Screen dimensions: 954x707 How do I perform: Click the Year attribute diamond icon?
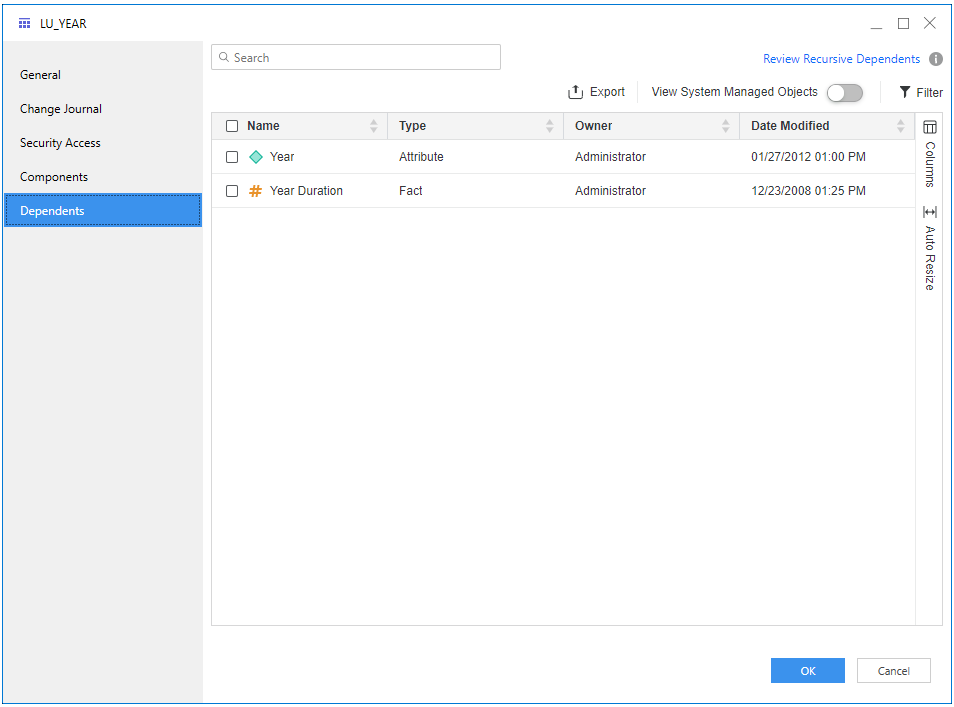(256, 157)
